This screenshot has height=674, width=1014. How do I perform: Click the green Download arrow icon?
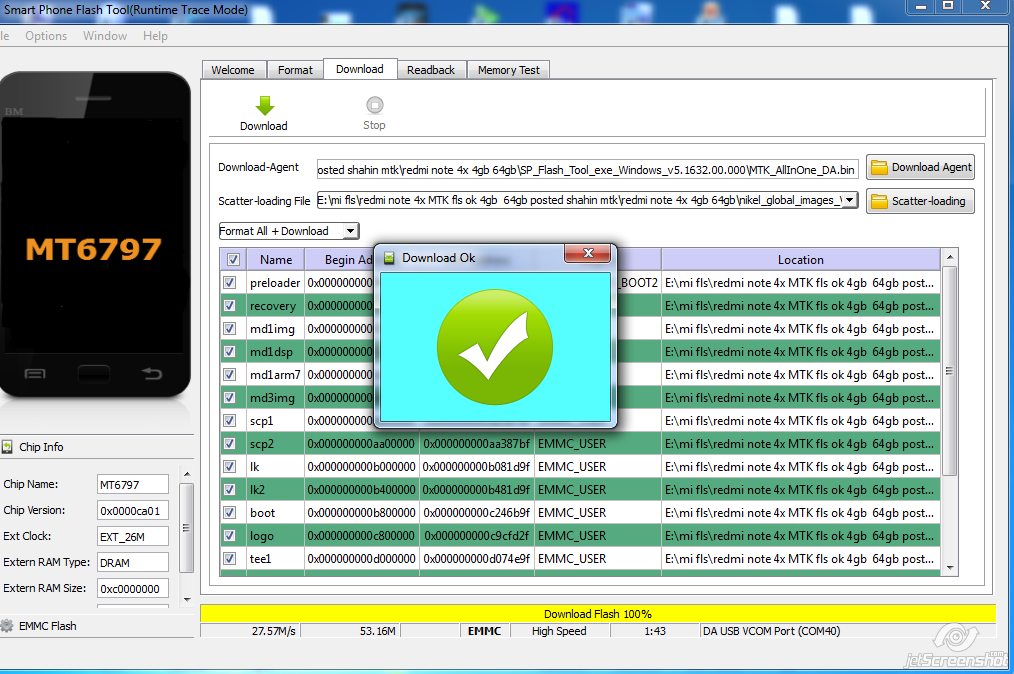[x=264, y=105]
